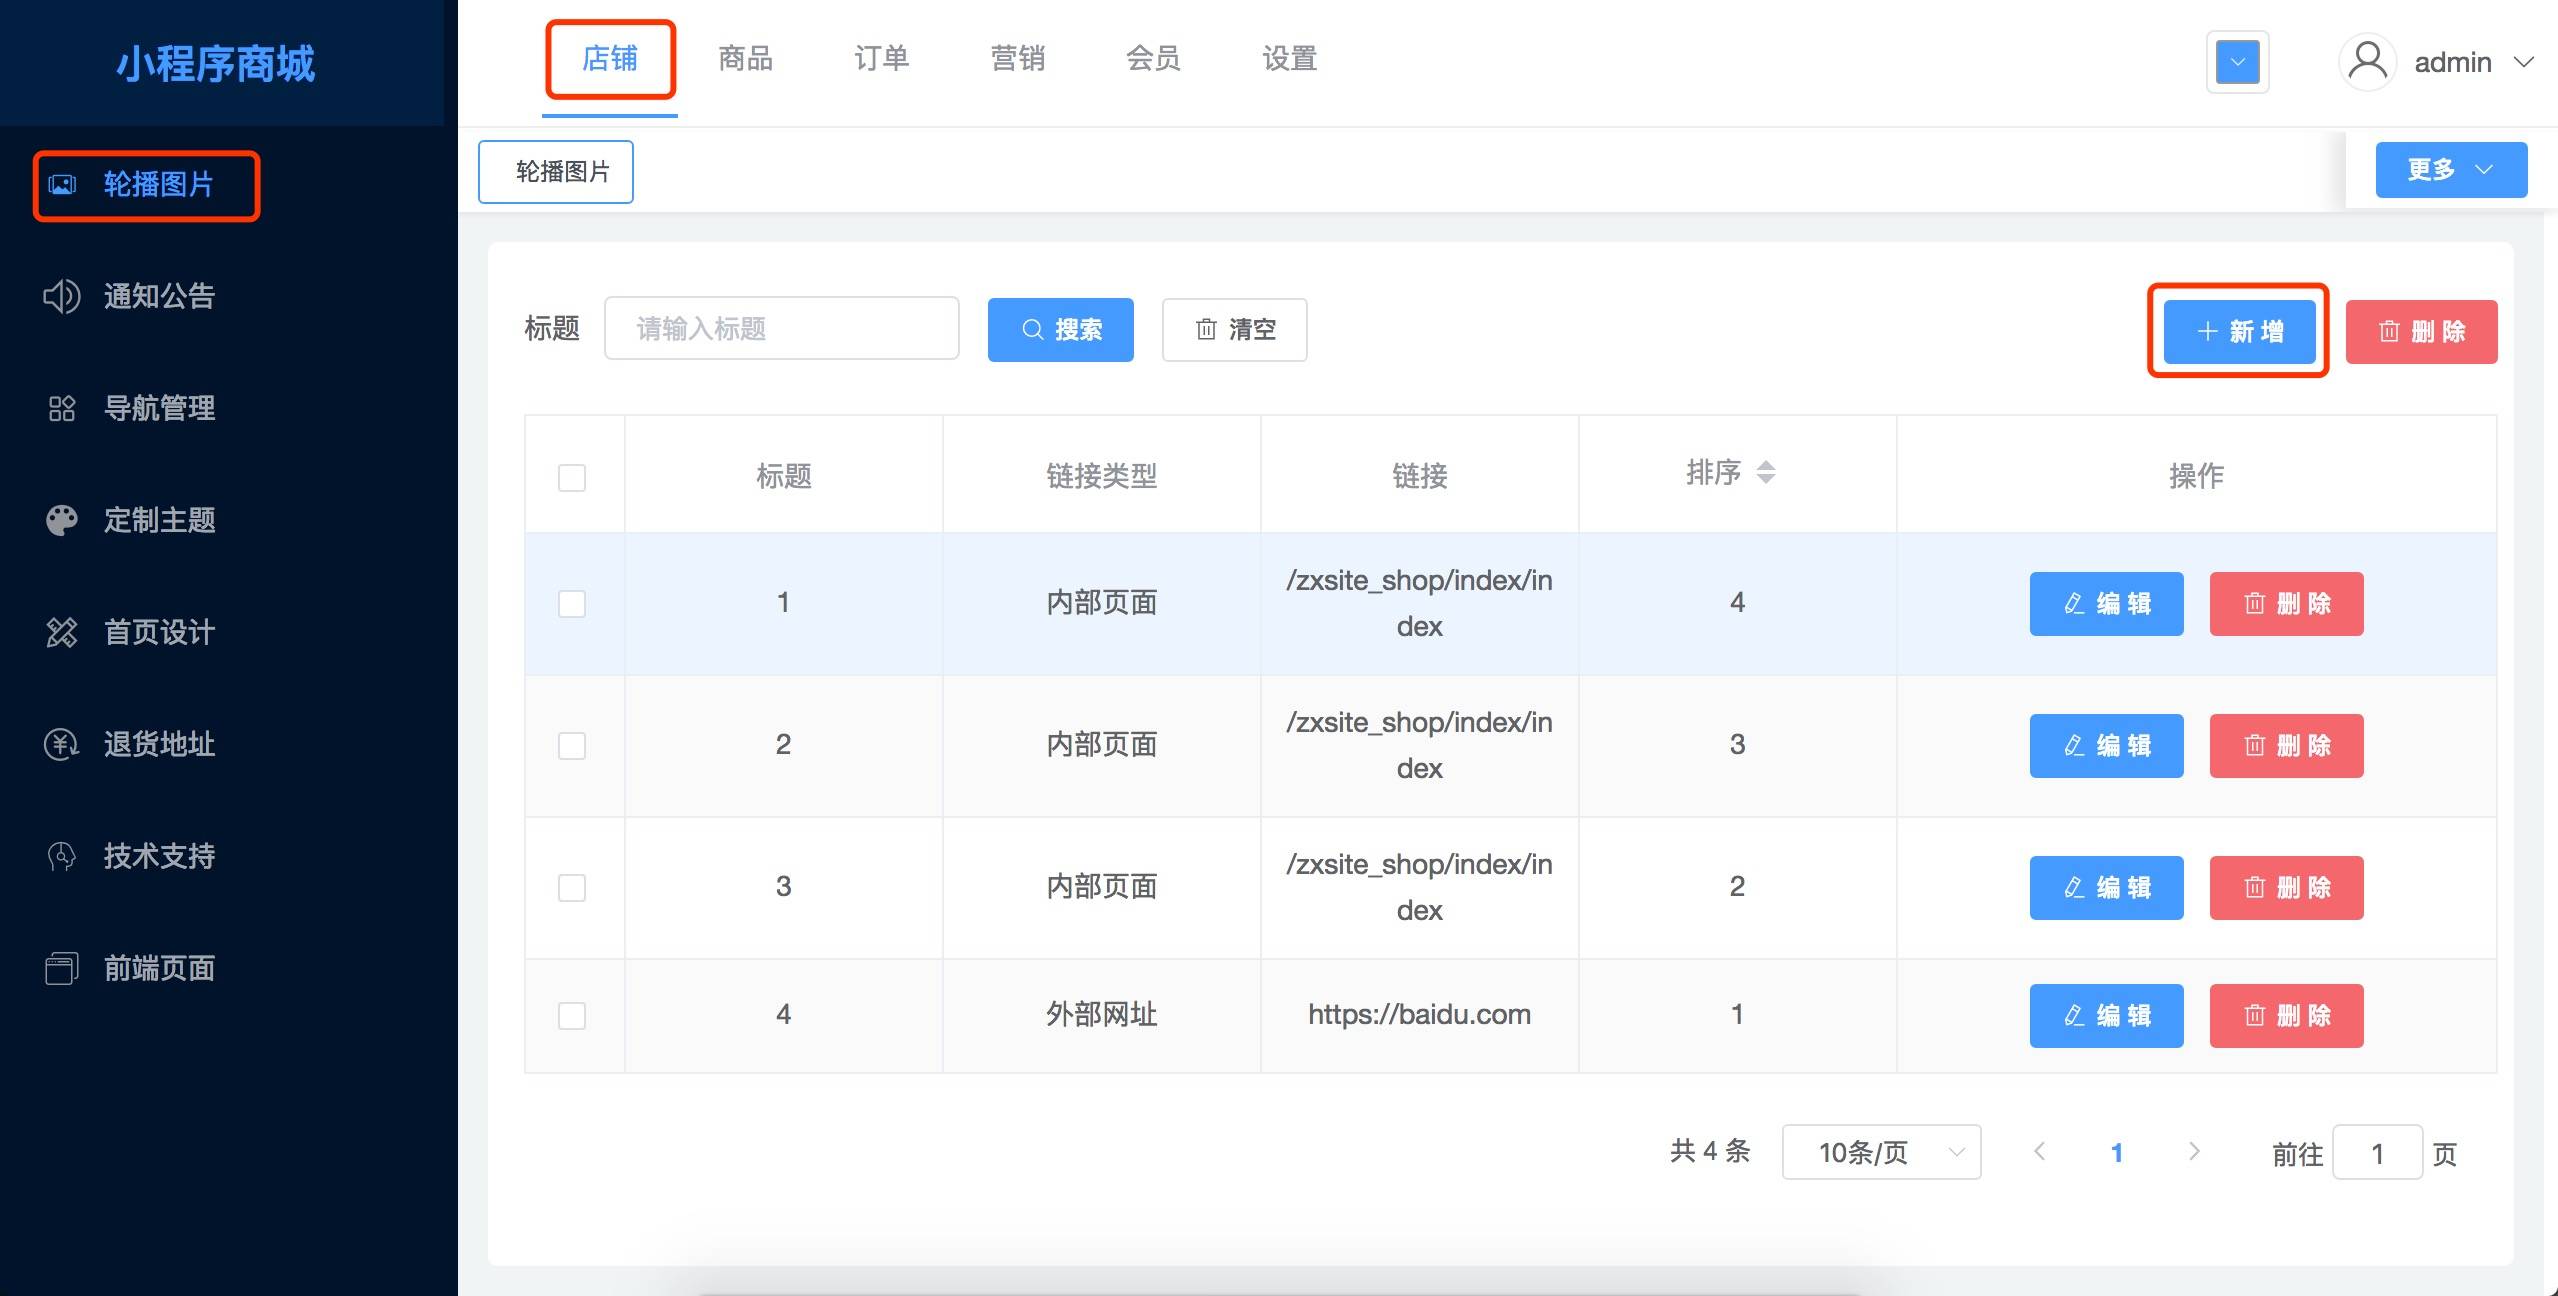Image resolution: width=2558 pixels, height=1296 pixels.
Task: Expand the 更多 dropdown menu
Action: click(2452, 170)
